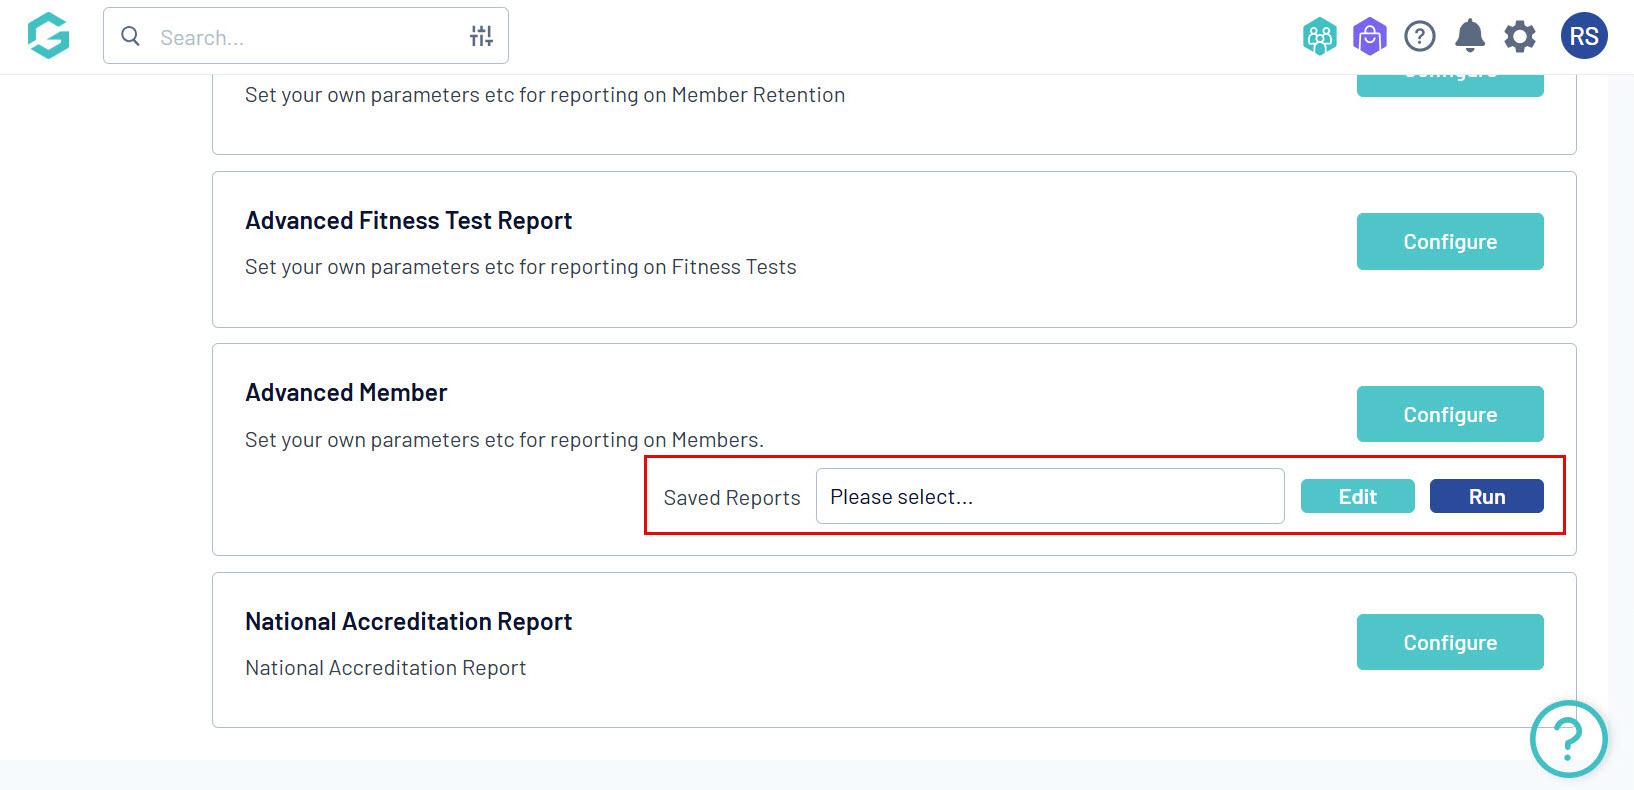Click the Advanced Member heading
This screenshot has height=790, width=1634.
[346, 392]
